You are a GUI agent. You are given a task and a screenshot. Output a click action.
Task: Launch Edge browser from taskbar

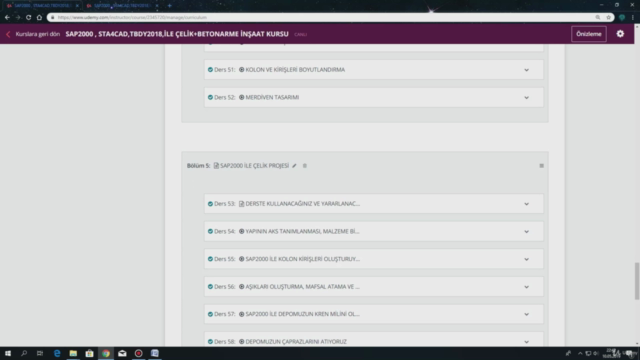pyautogui.click(x=57, y=353)
